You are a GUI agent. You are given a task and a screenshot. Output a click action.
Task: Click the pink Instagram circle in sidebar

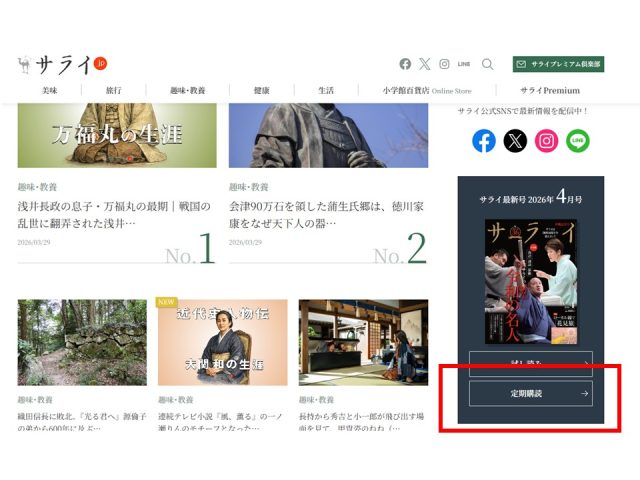546,141
